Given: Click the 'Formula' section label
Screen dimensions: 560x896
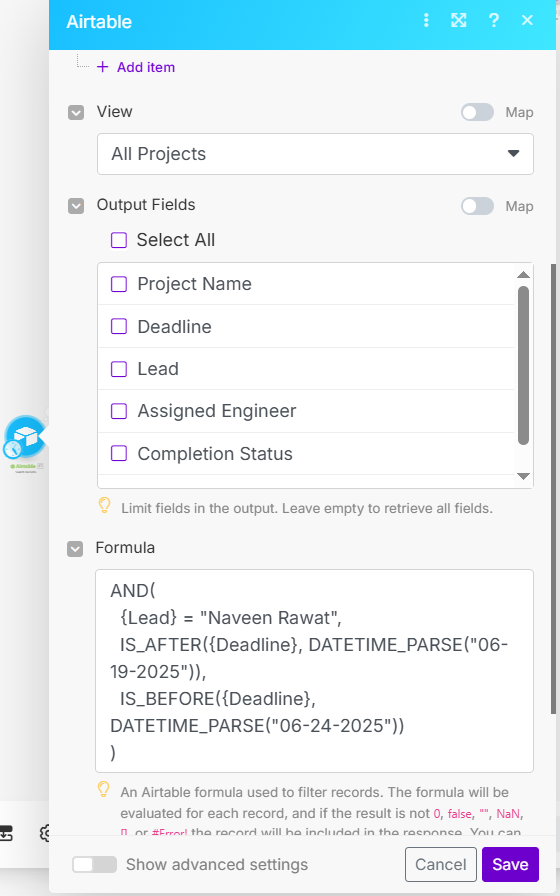Looking at the screenshot, I should point(125,547).
